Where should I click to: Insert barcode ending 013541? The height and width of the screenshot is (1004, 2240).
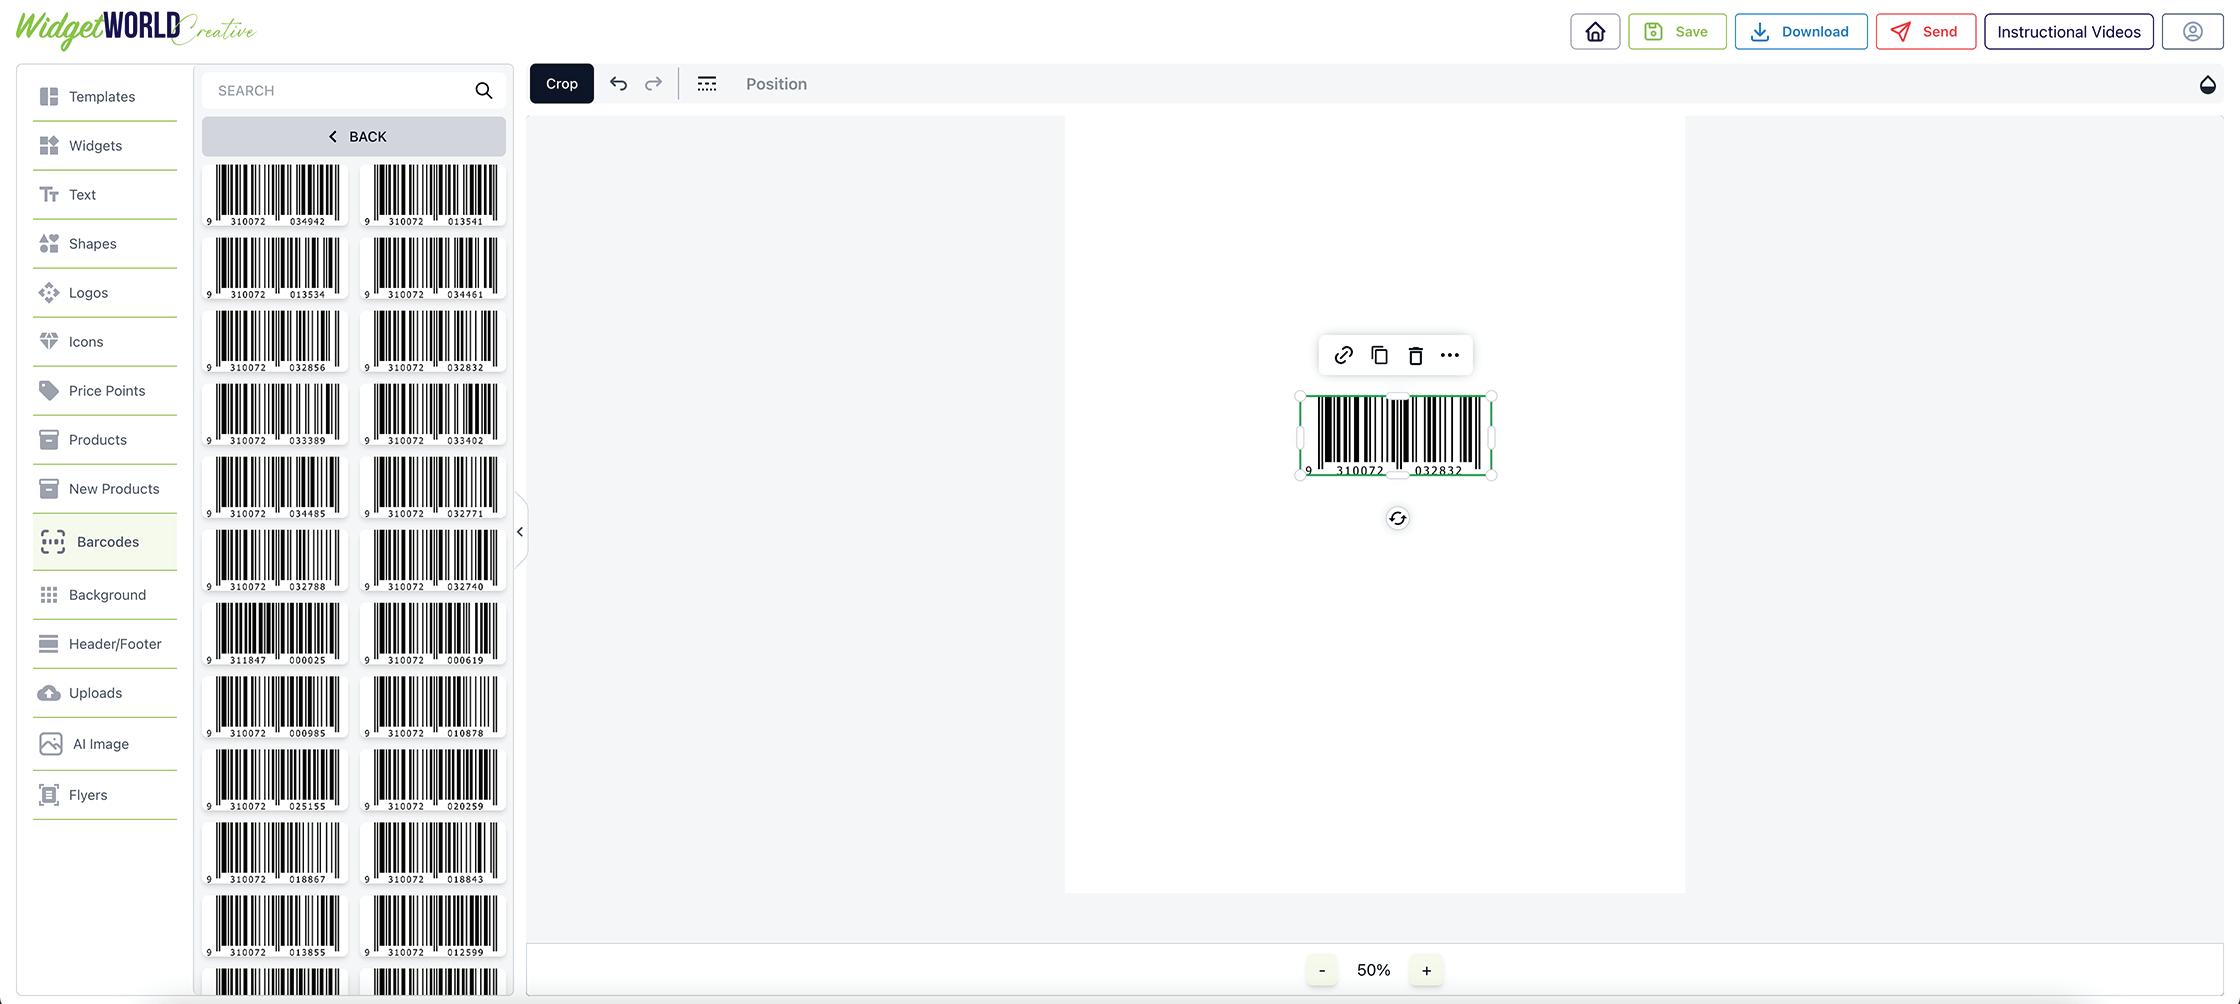tap(434, 195)
